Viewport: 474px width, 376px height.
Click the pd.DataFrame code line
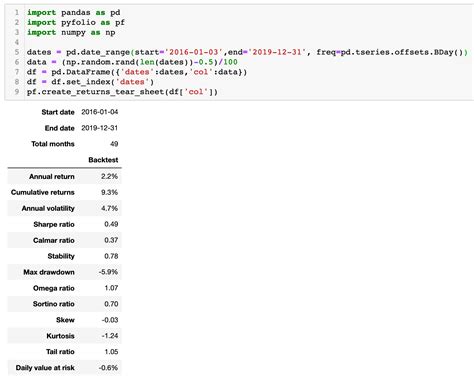tap(137, 72)
